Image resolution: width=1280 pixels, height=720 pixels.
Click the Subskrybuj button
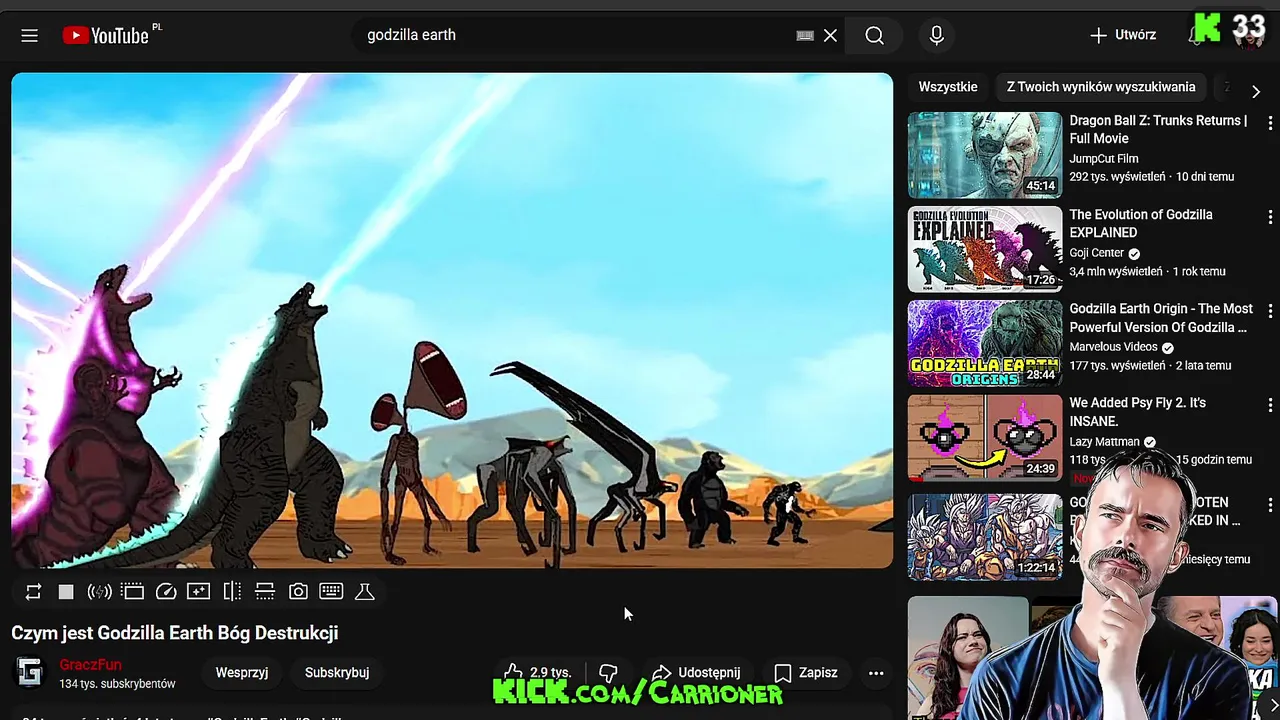click(x=337, y=673)
